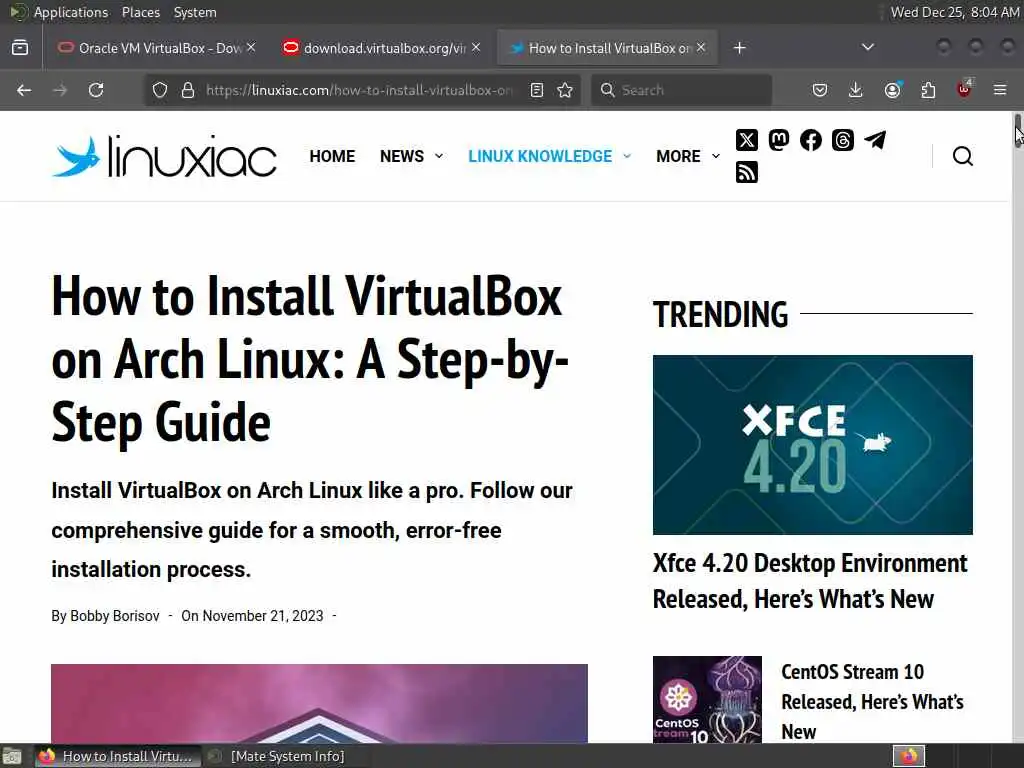Viewport: 1024px width, 768px height.
Task: Click the TRENDING section heading
Action: pos(720,314)
